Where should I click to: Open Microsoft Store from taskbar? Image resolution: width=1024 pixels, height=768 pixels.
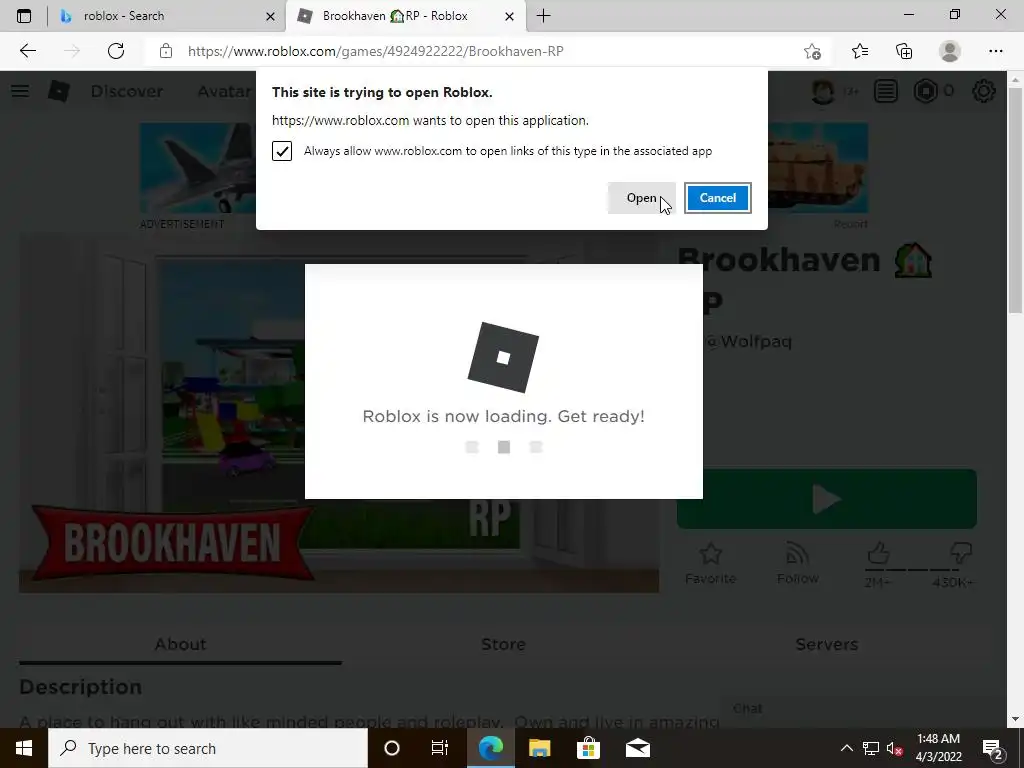click(x=588, y=748)
